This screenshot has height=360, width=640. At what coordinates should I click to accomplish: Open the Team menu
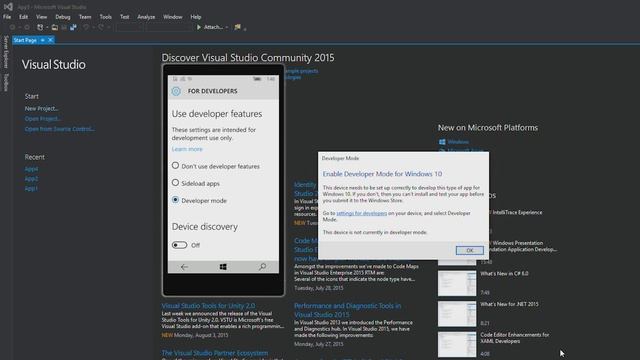click(x=85, y=17)
